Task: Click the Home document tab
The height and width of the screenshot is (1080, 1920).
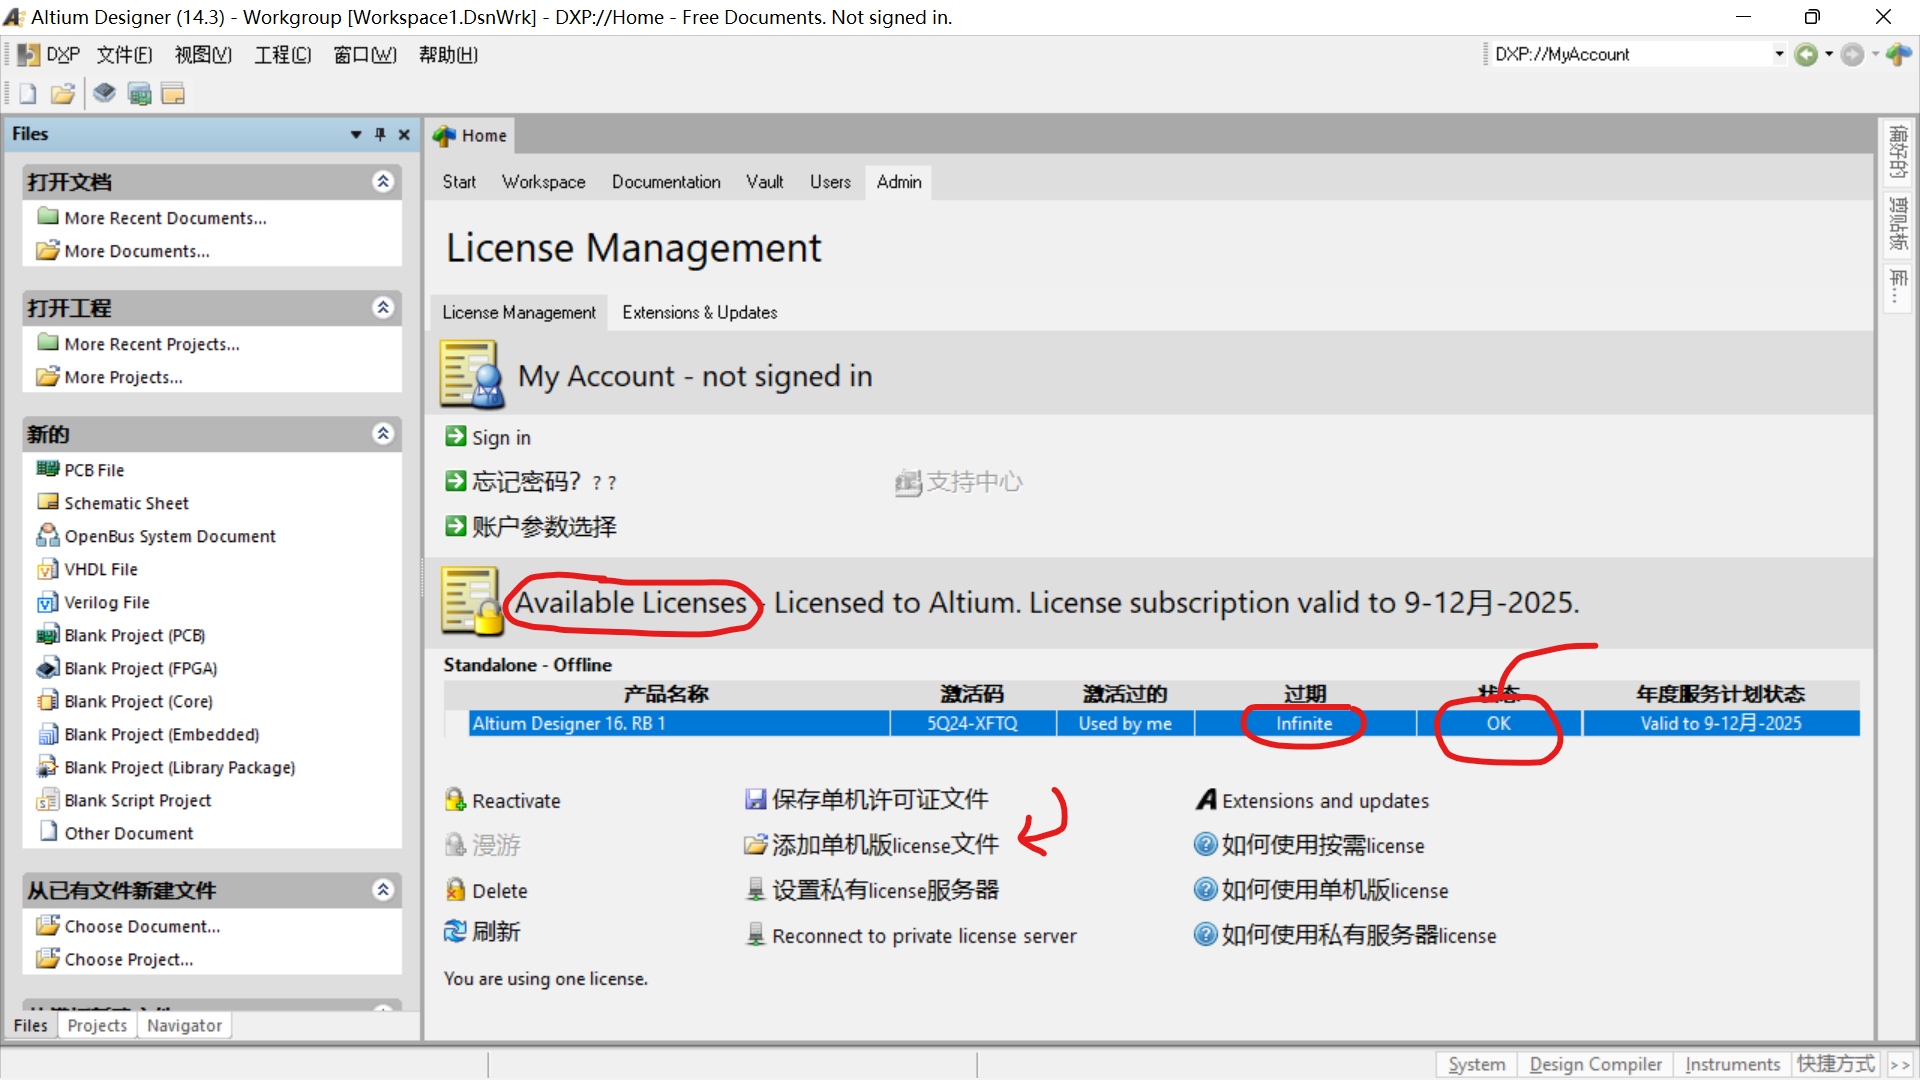Action: click(x=471, y=135)
